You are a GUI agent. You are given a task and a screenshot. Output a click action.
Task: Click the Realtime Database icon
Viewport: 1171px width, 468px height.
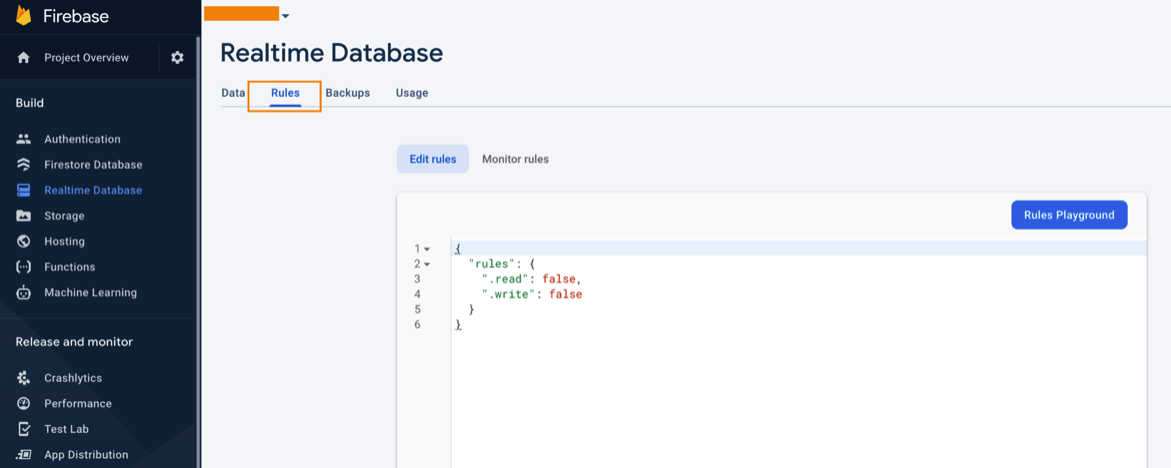click(x=24, y=190)
